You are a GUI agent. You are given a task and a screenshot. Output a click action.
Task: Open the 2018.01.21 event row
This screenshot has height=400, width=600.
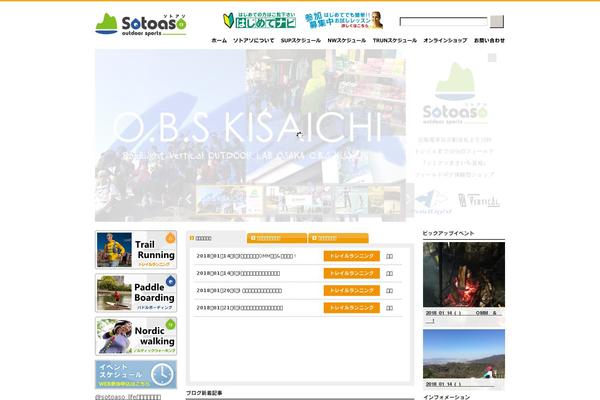240,308
